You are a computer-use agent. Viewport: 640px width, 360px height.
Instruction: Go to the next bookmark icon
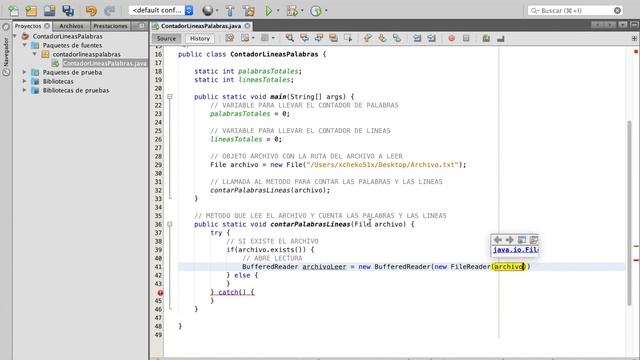tap(382, 38)
